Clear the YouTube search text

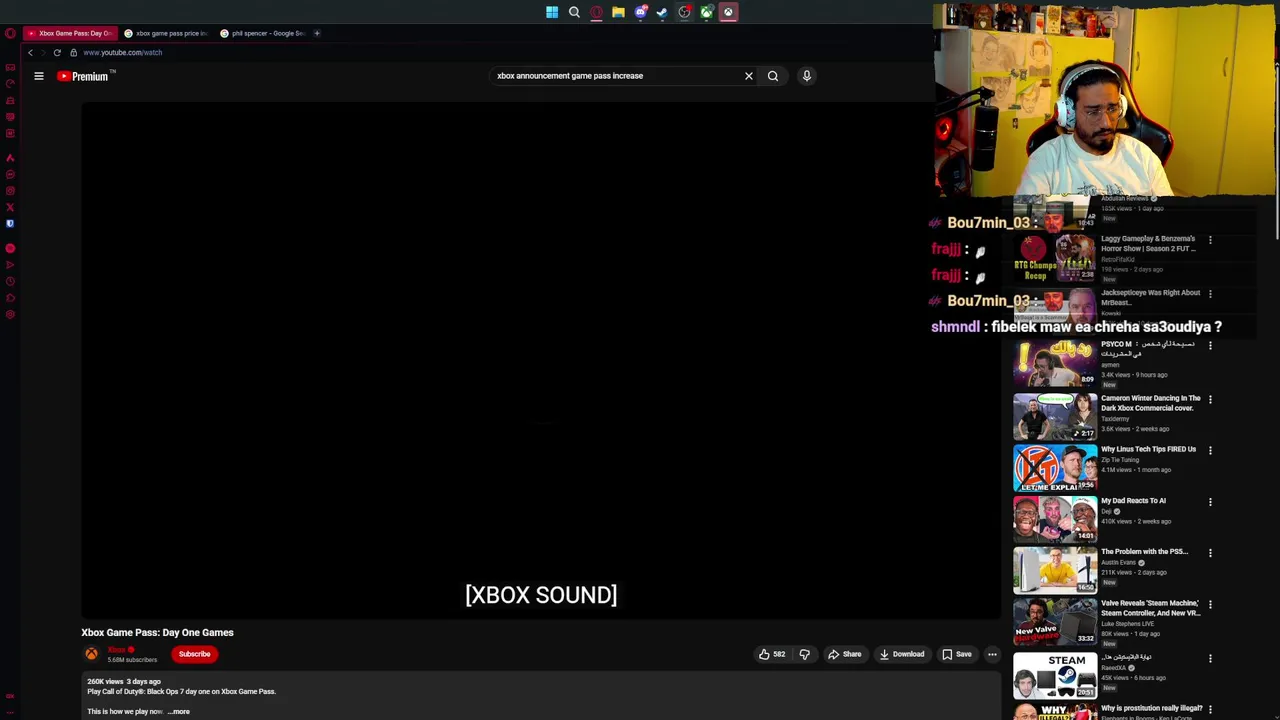pos(748,76)
